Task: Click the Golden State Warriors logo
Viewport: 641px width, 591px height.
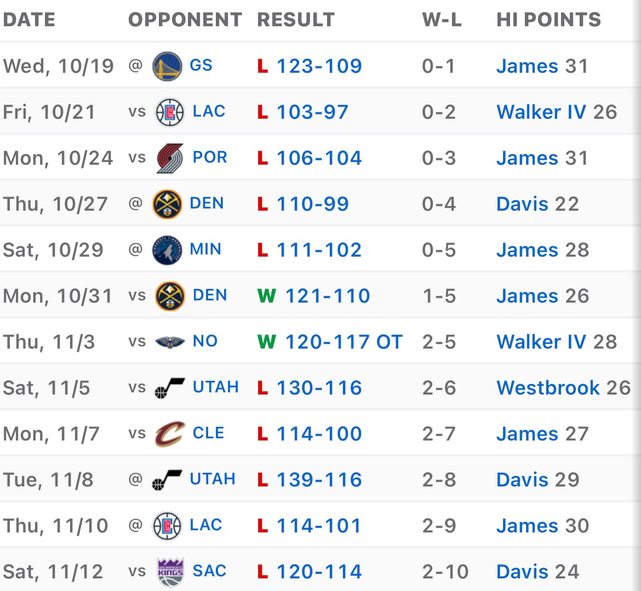Action: click(167, 66)
